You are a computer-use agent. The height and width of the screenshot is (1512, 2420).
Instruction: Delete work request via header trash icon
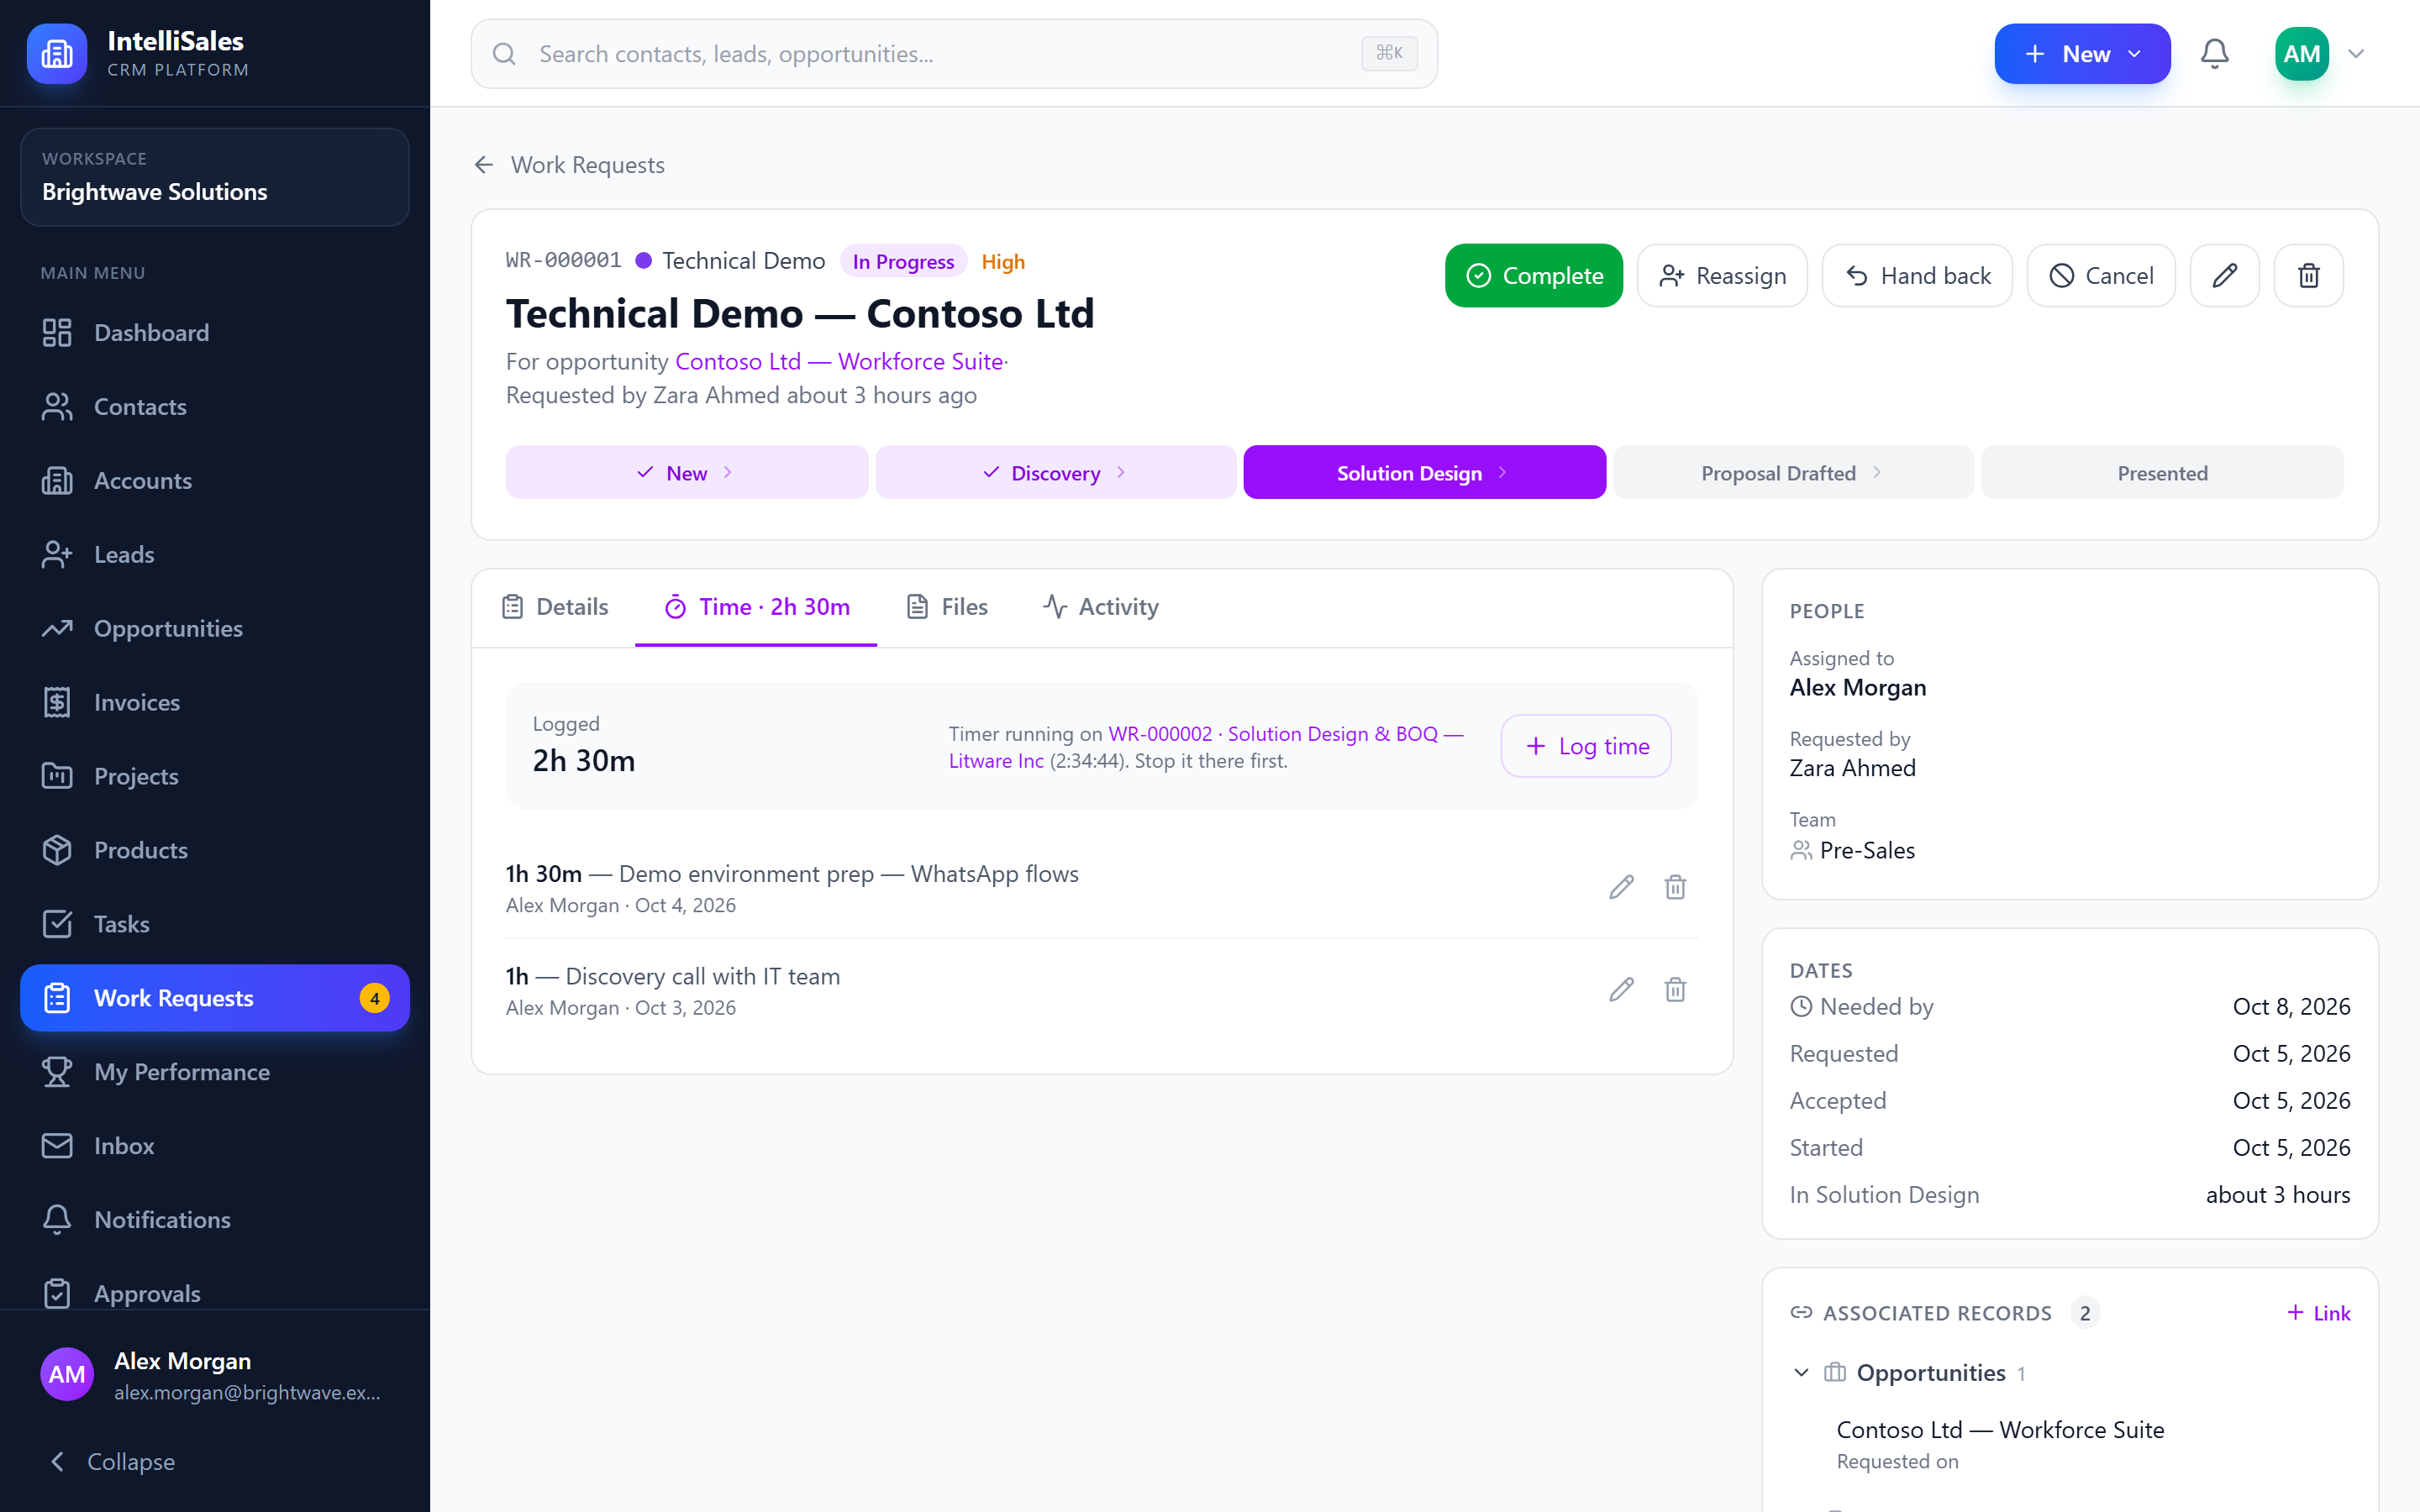[x=2308, y=275]
